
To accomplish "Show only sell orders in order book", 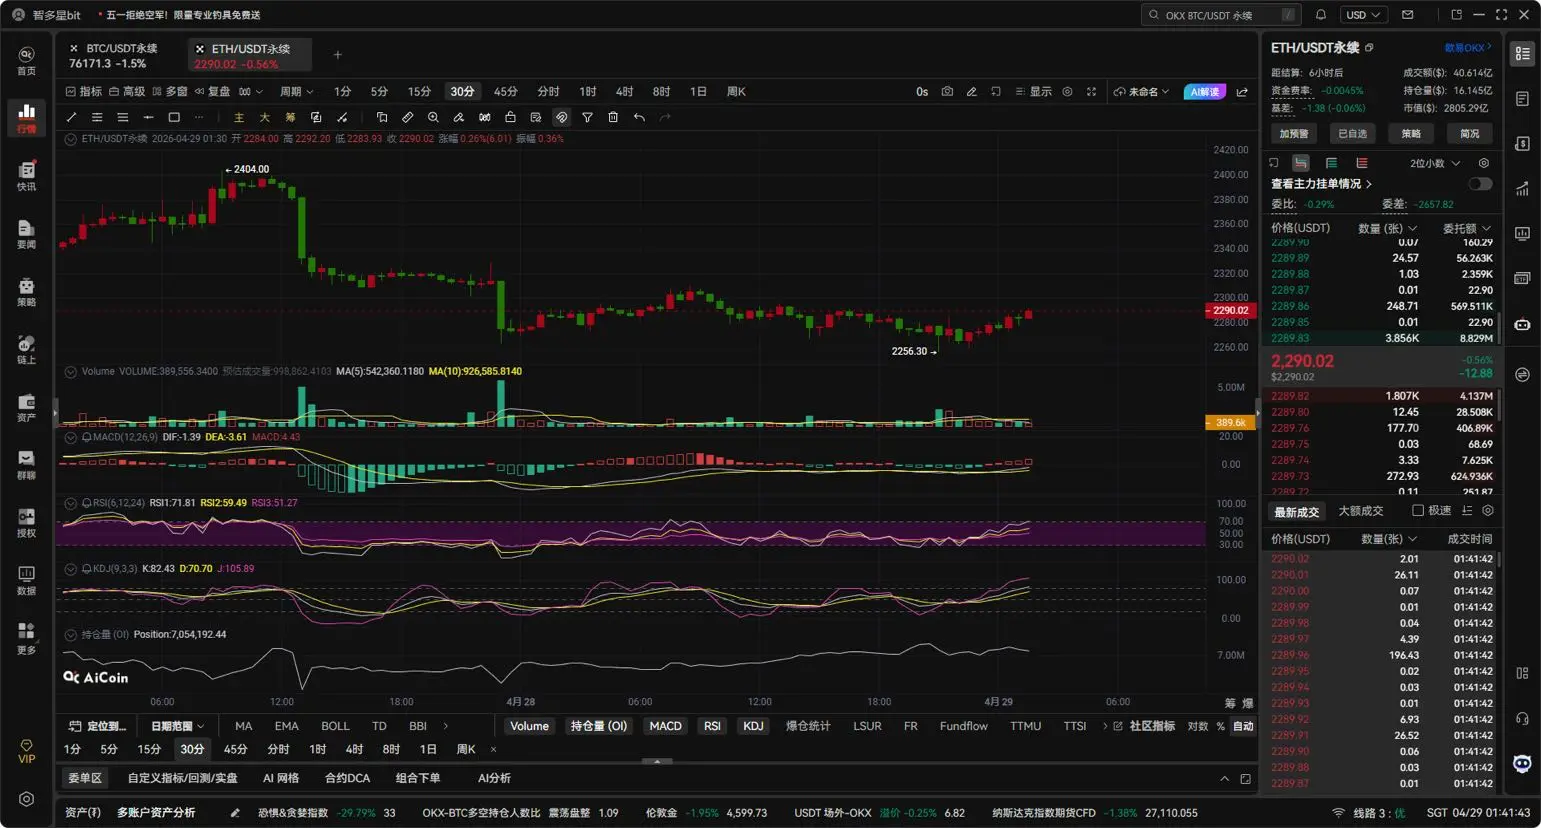I will (x=1362, y=163).
